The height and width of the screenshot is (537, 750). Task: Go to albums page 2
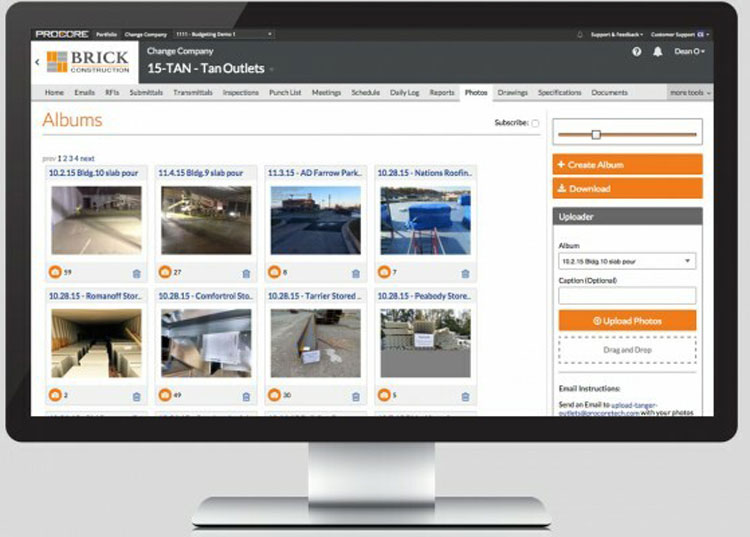pyautogui.click(x=64, y=158)
